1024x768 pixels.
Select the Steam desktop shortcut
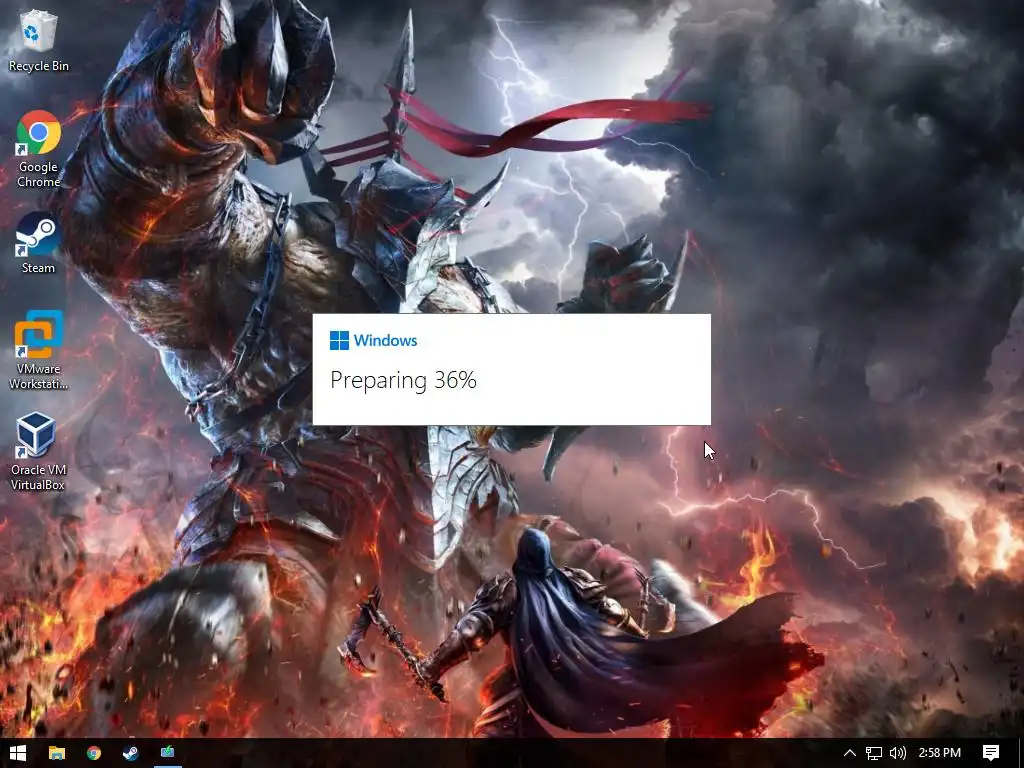[38, 244]
